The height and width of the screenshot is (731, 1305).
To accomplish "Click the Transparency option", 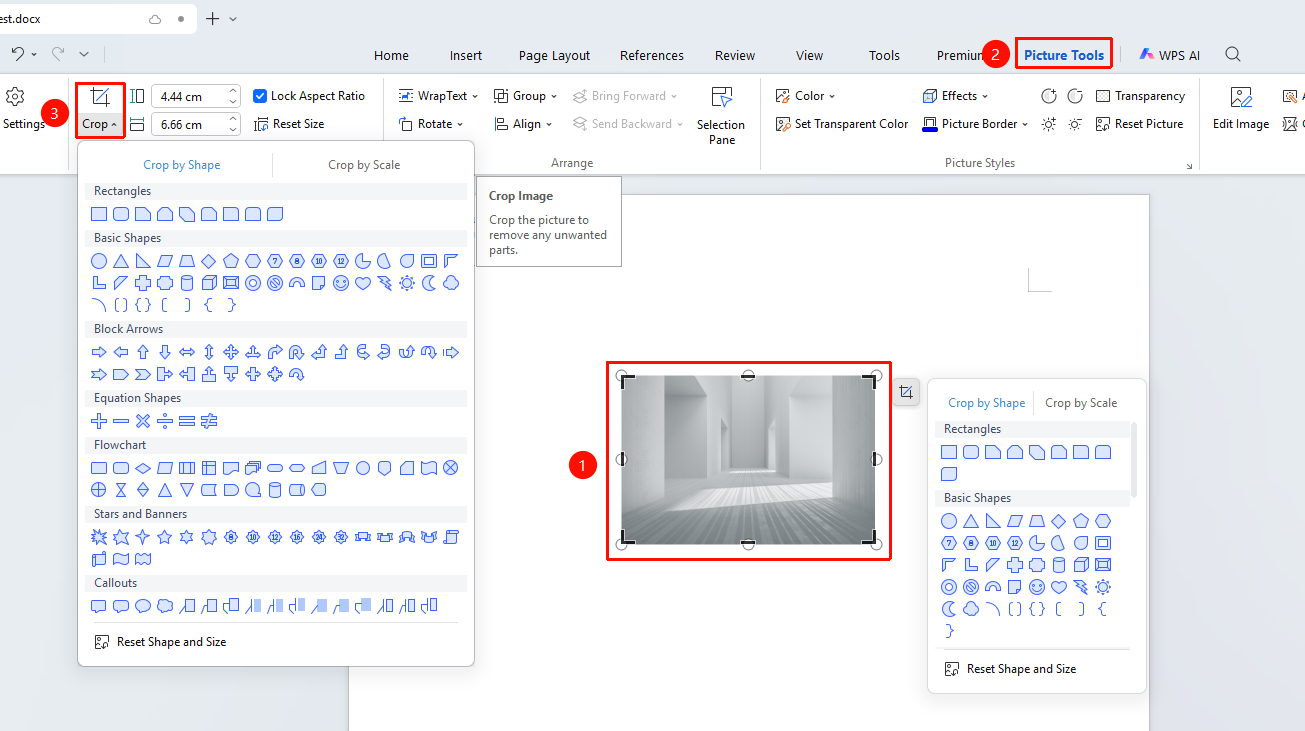I will pyautogui.click(x=1140, y=96).
